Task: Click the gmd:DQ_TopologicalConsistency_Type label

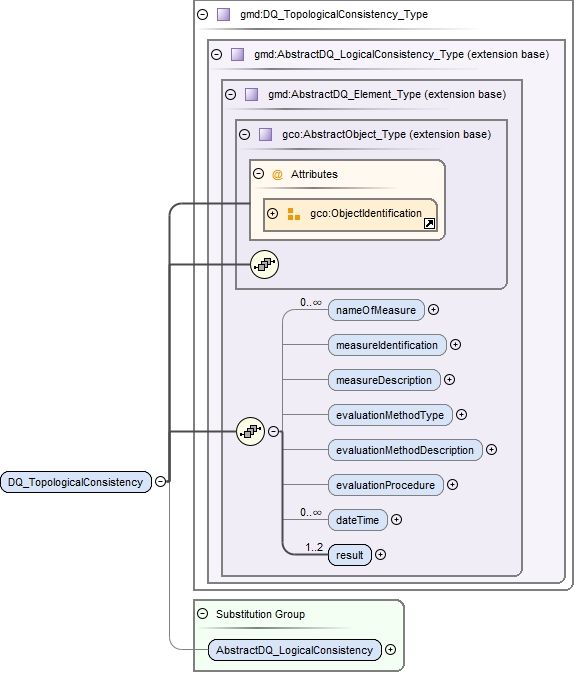Action: [x=334, y=14]
